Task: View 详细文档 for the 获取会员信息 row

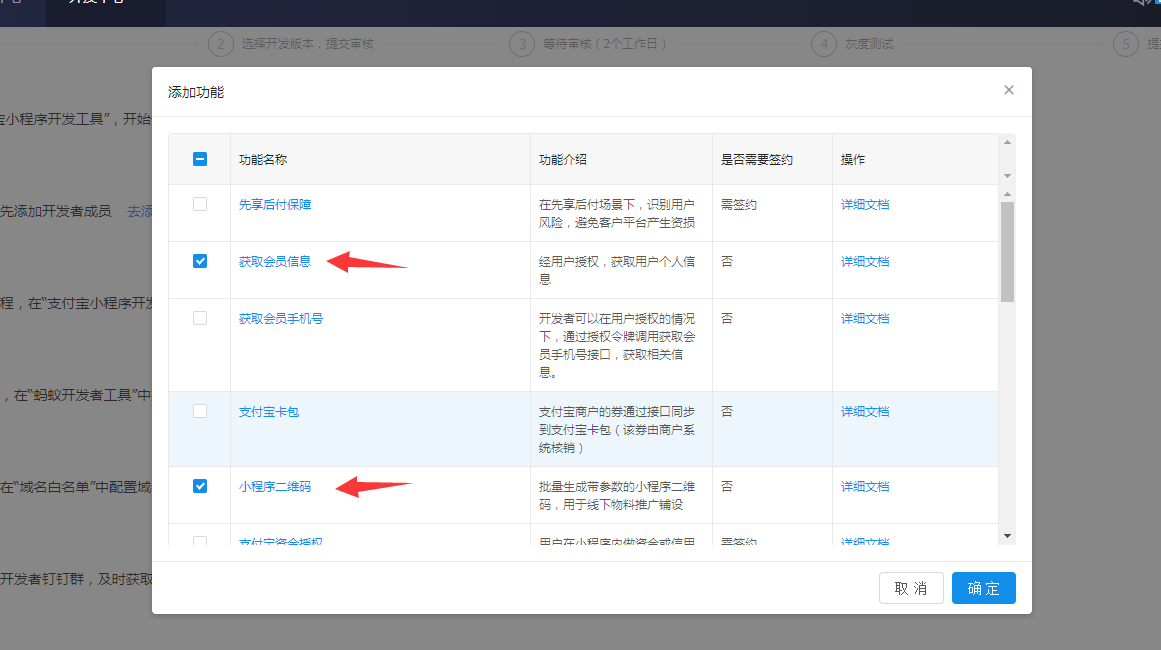Action: pyautogui.click(x=865, y=261)
